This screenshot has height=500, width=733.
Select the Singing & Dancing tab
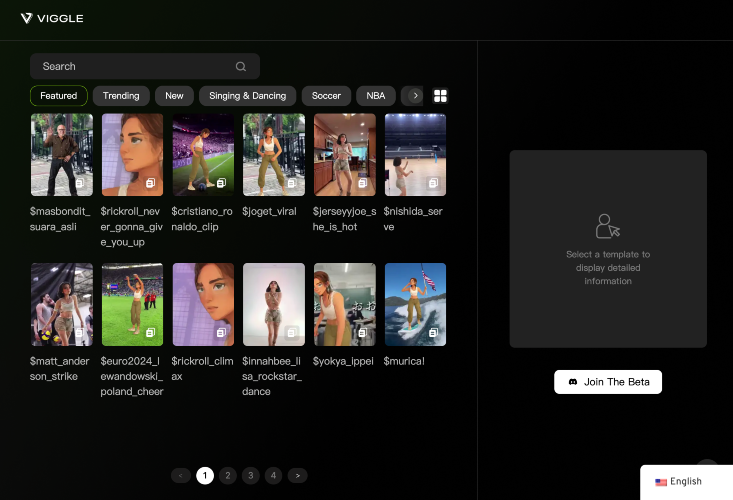pyautogui.click(x=247, y=96)
